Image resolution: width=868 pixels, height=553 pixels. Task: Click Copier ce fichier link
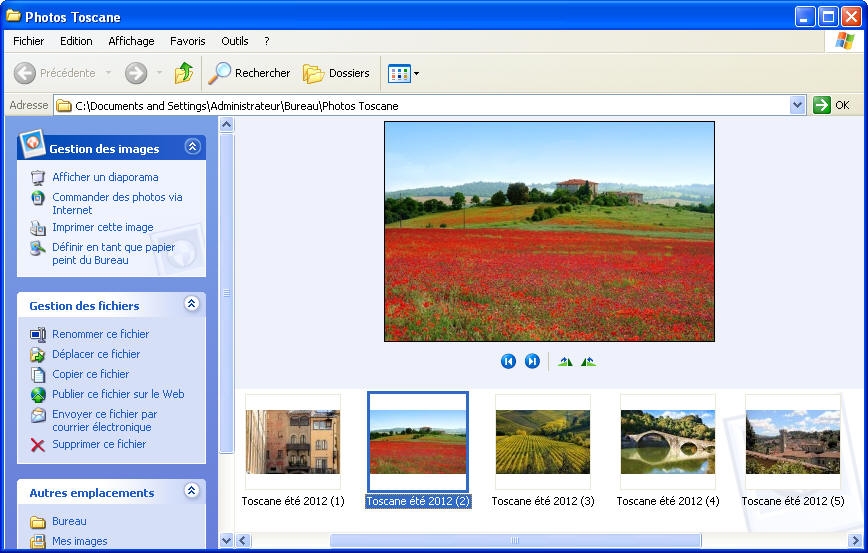(x=91, y=374)
